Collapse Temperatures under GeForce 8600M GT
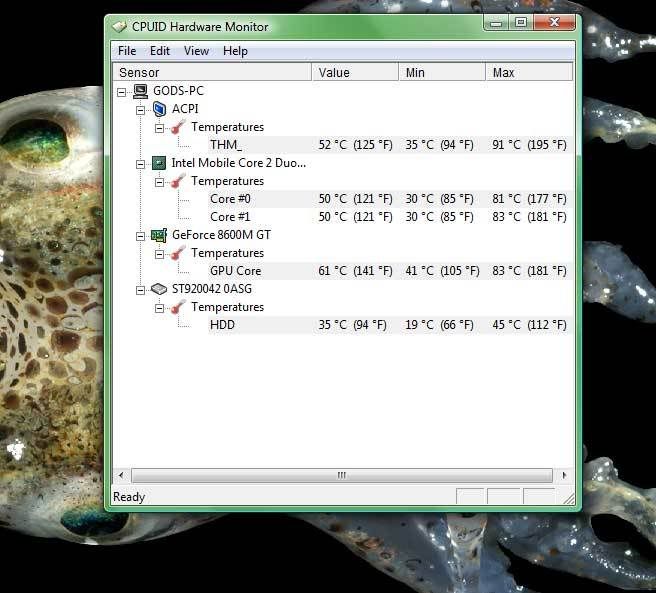Image resolution: width=656 pixels, height=593 pixels. [x=159, y=254]
